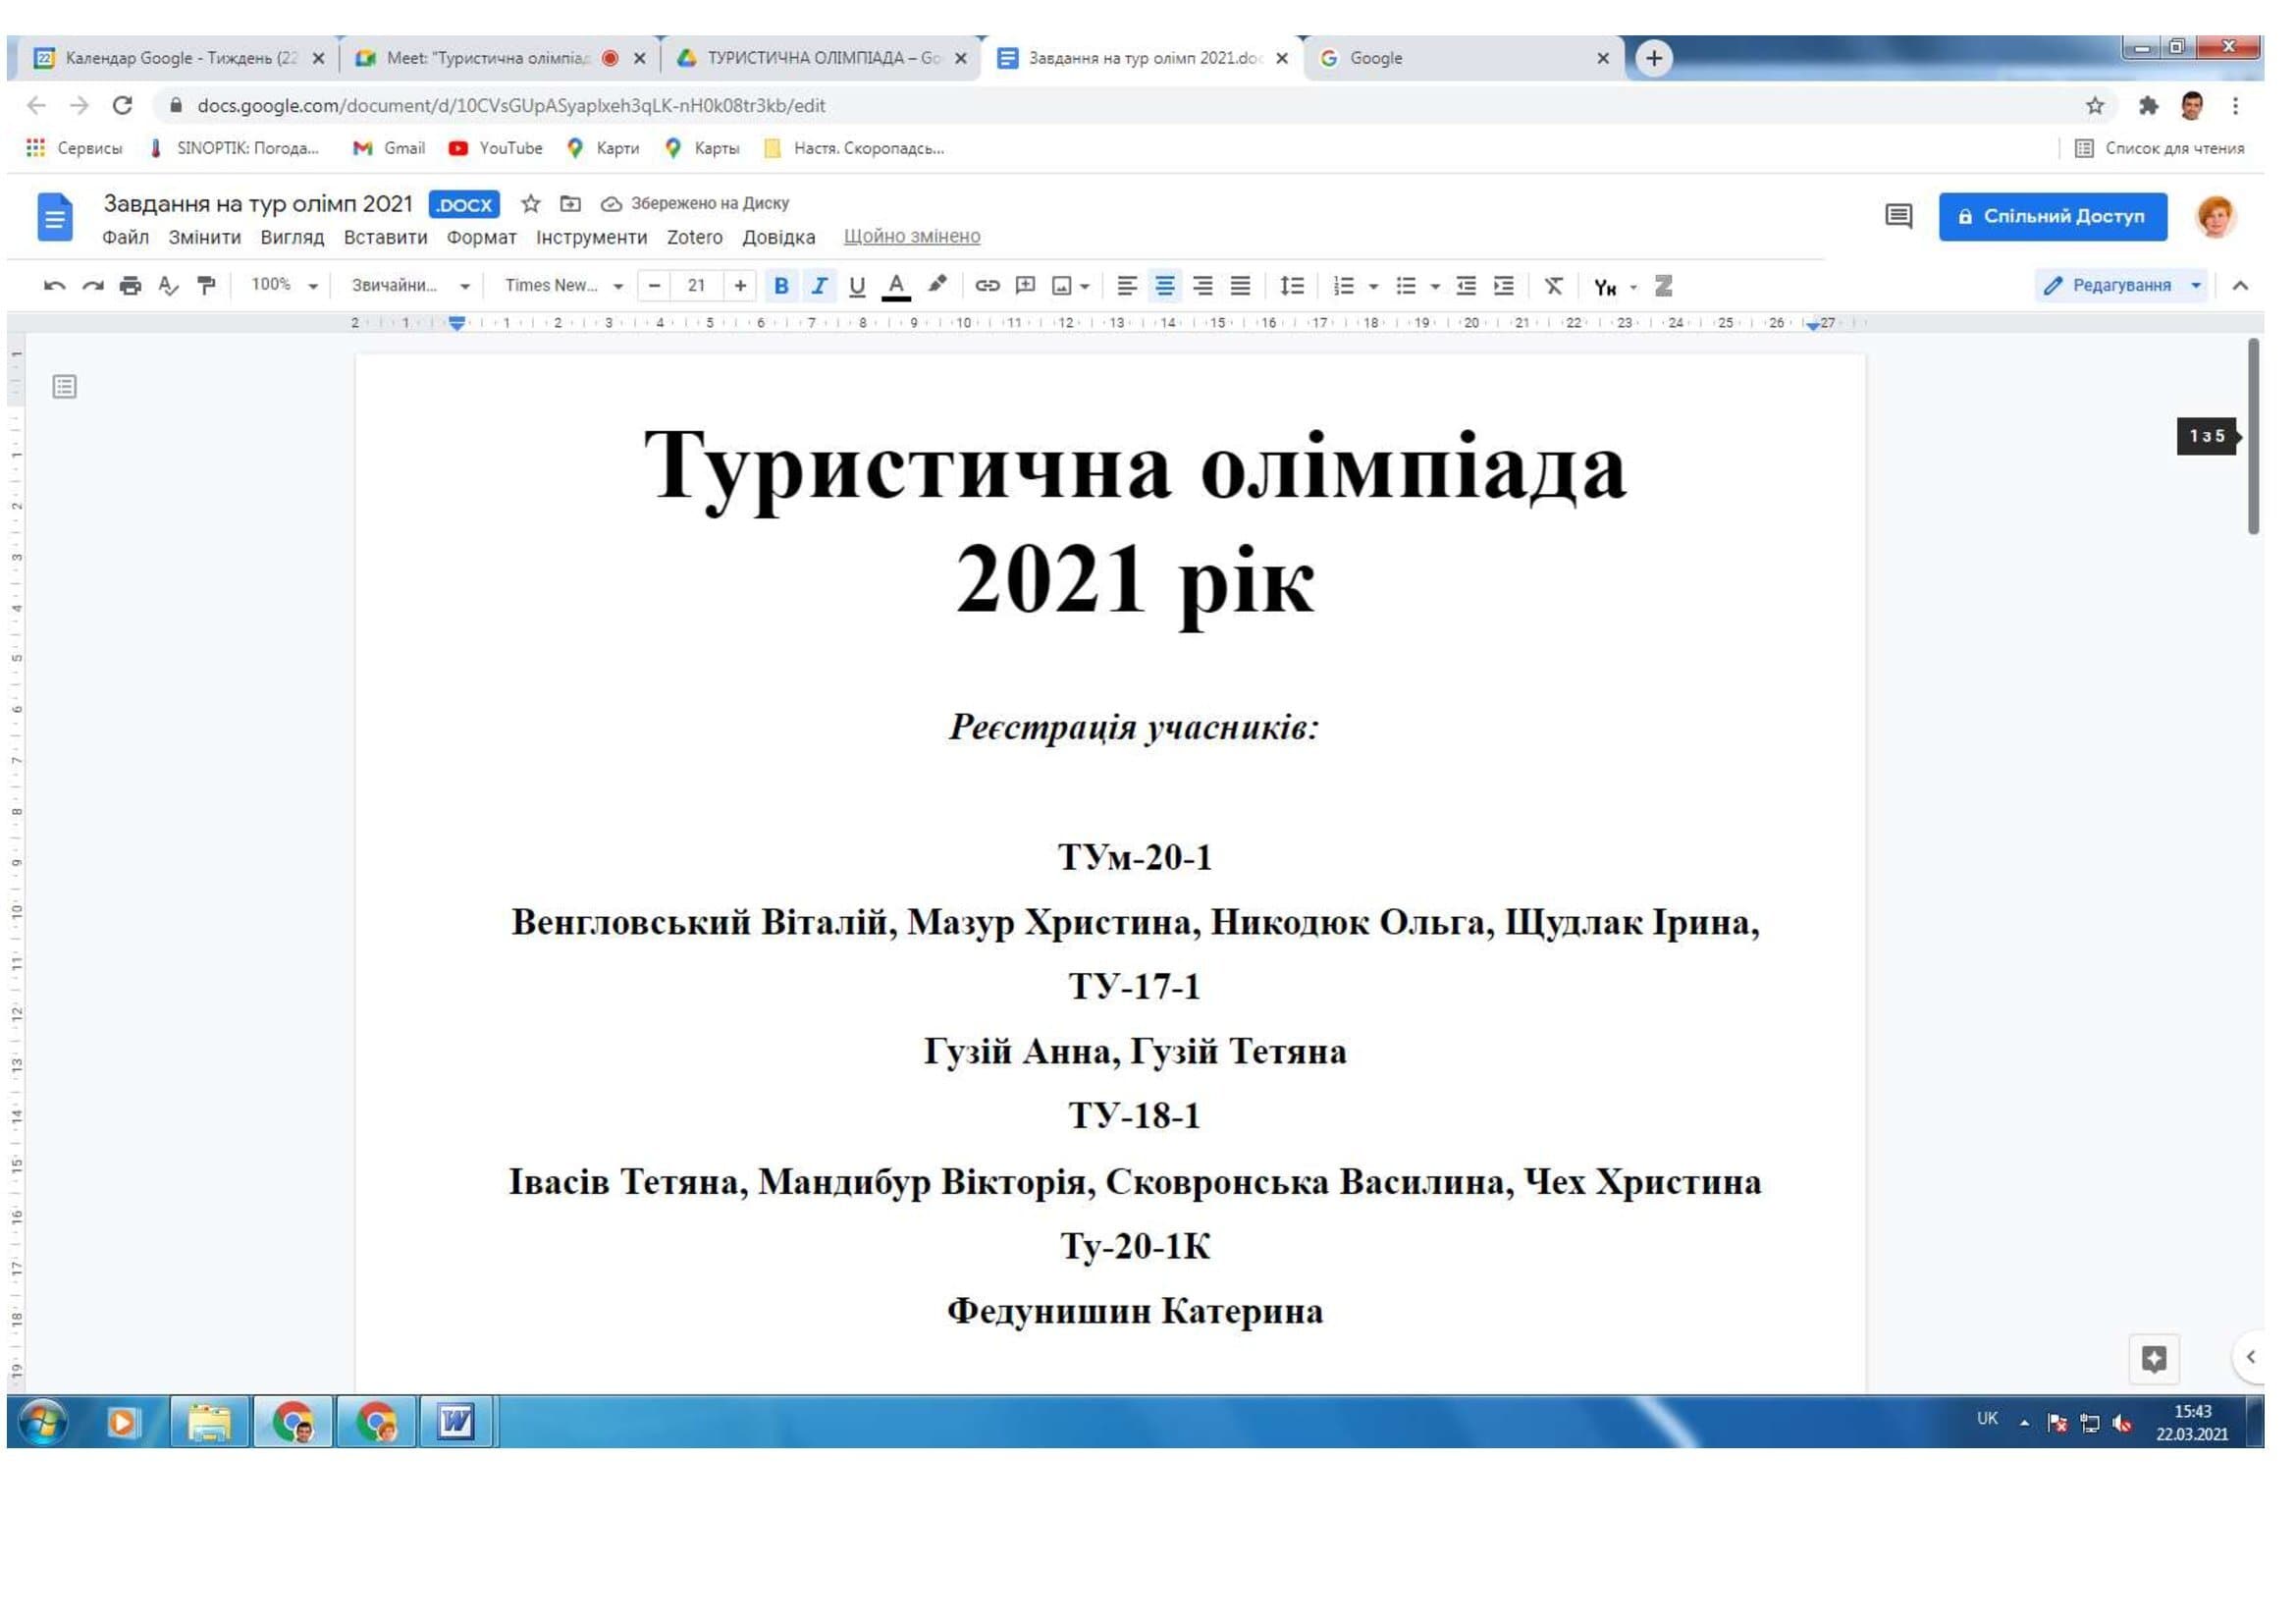Viewport: 2296px width, 1623px height.
Task: Click the clear formatting icon
Action: click(1553, 286)
